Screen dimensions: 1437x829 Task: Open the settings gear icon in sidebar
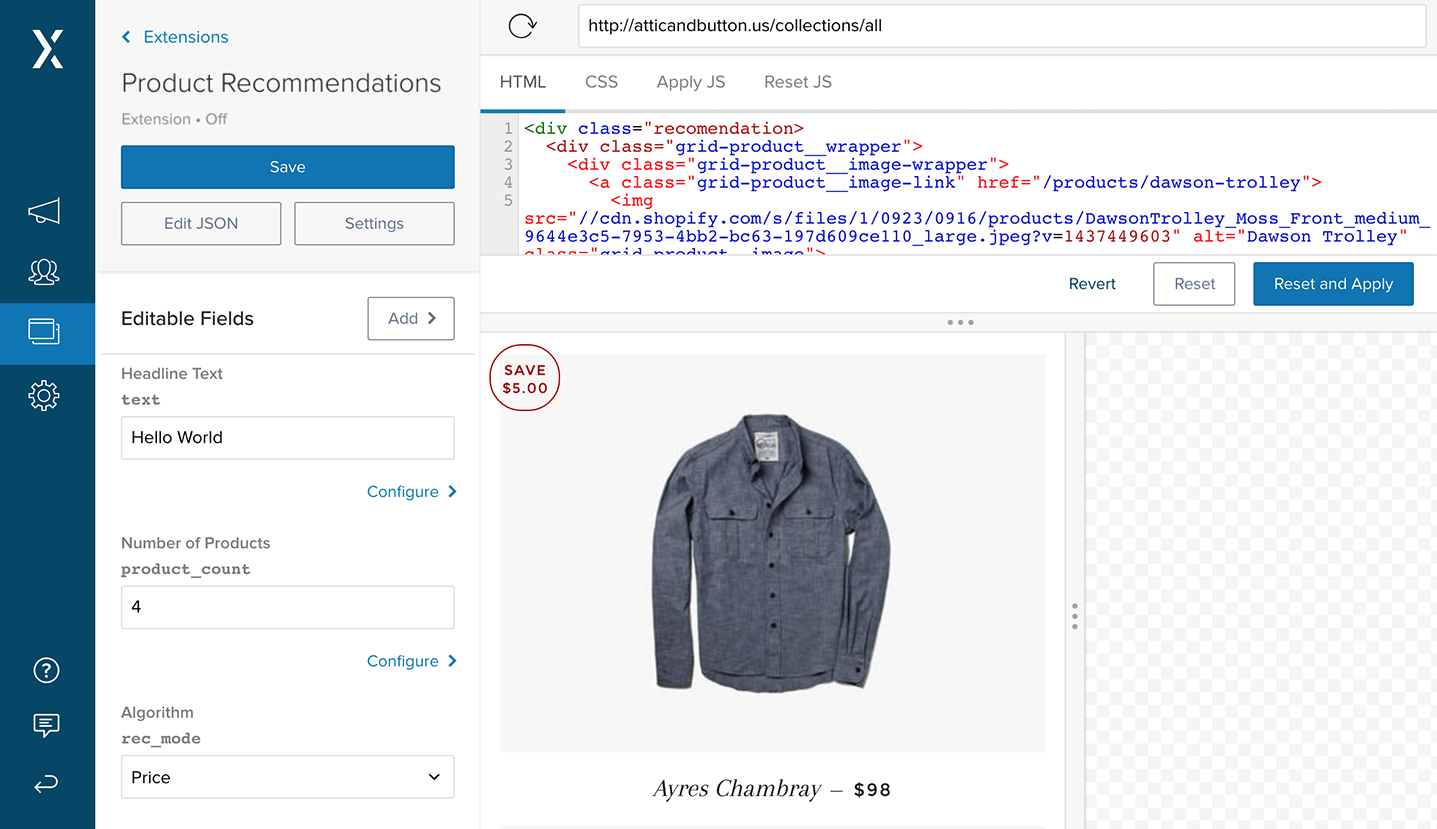coord(44,396)
